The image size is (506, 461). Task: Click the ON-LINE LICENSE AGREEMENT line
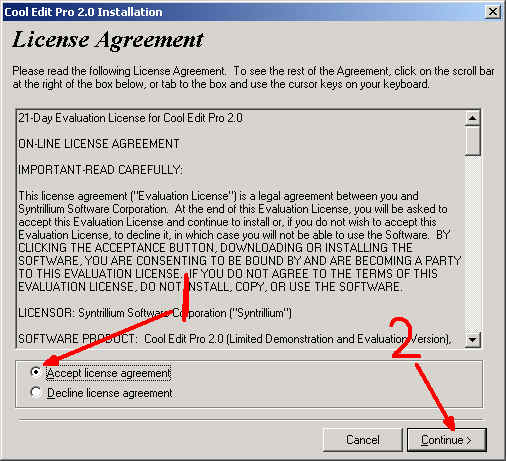[99, 144]
